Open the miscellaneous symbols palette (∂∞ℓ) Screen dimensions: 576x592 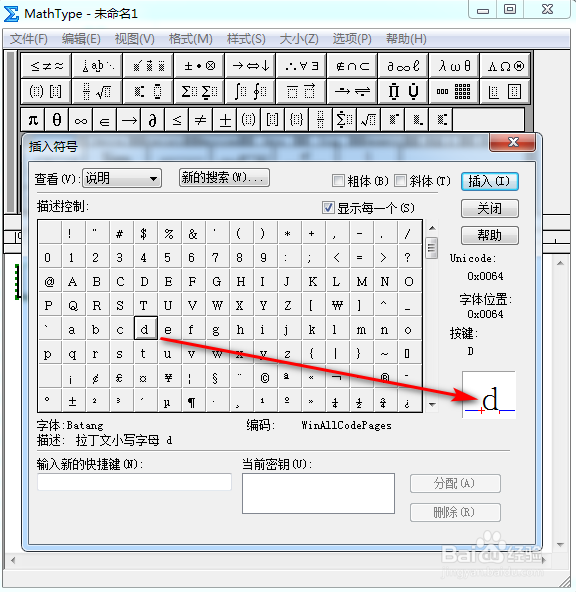click(x=403, y=66)
